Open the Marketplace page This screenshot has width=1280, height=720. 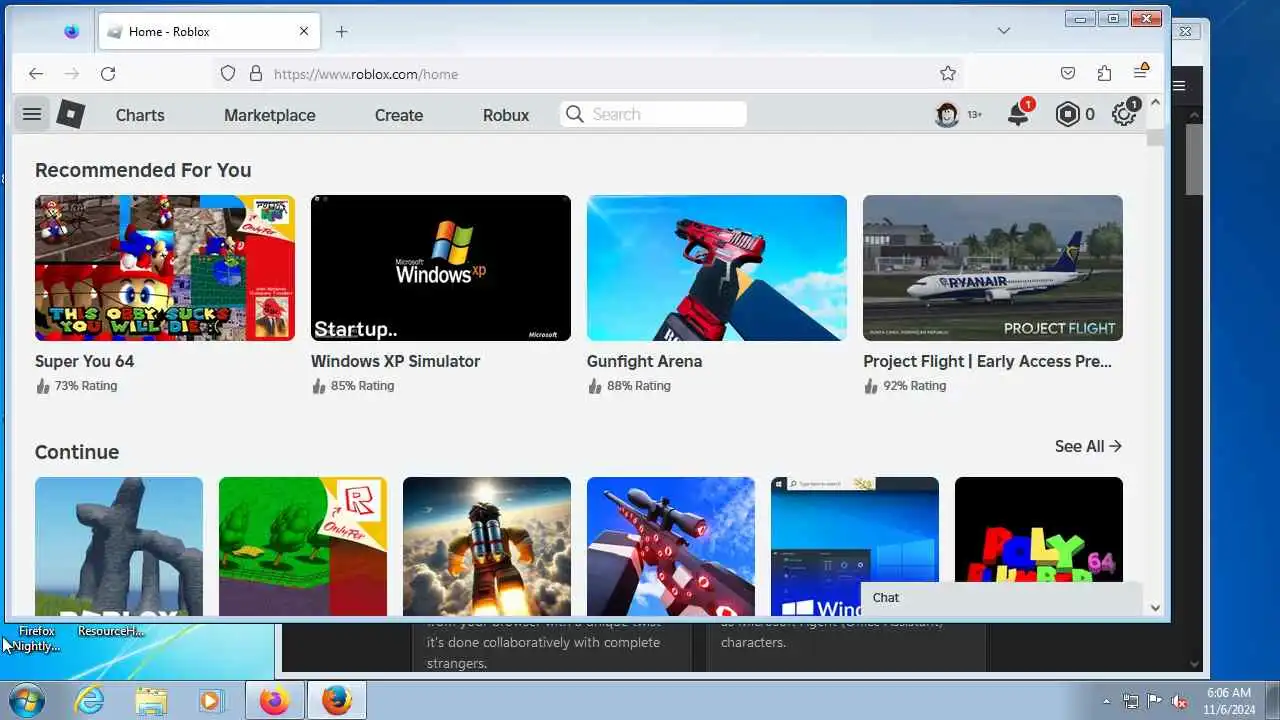tap(270, 115)
